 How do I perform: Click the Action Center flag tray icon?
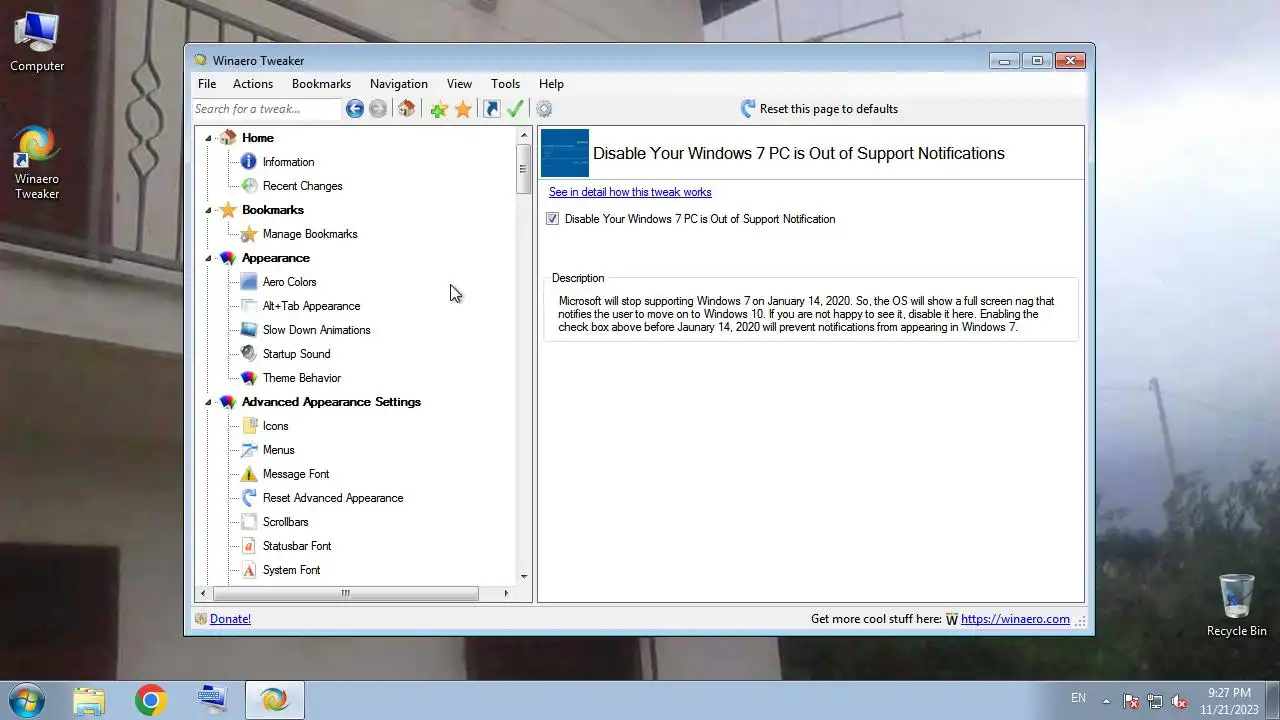click(1131, 701)
